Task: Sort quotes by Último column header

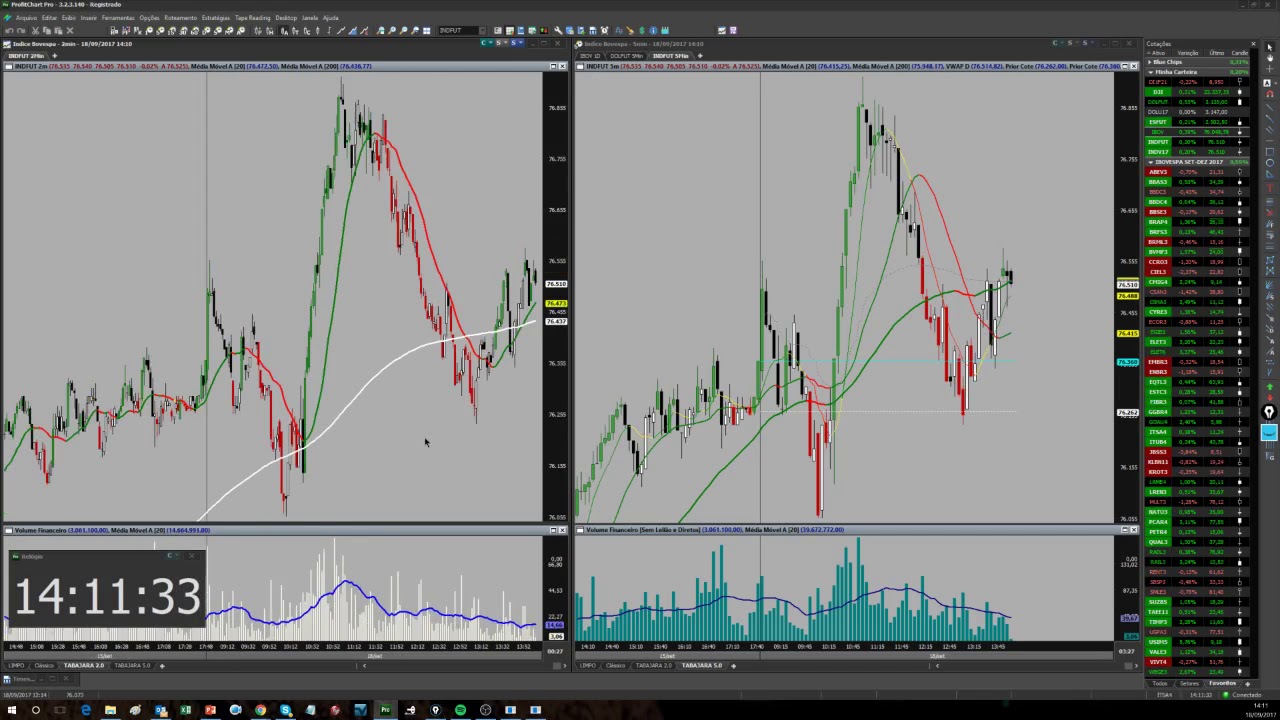Action: tap(1217, 53)
